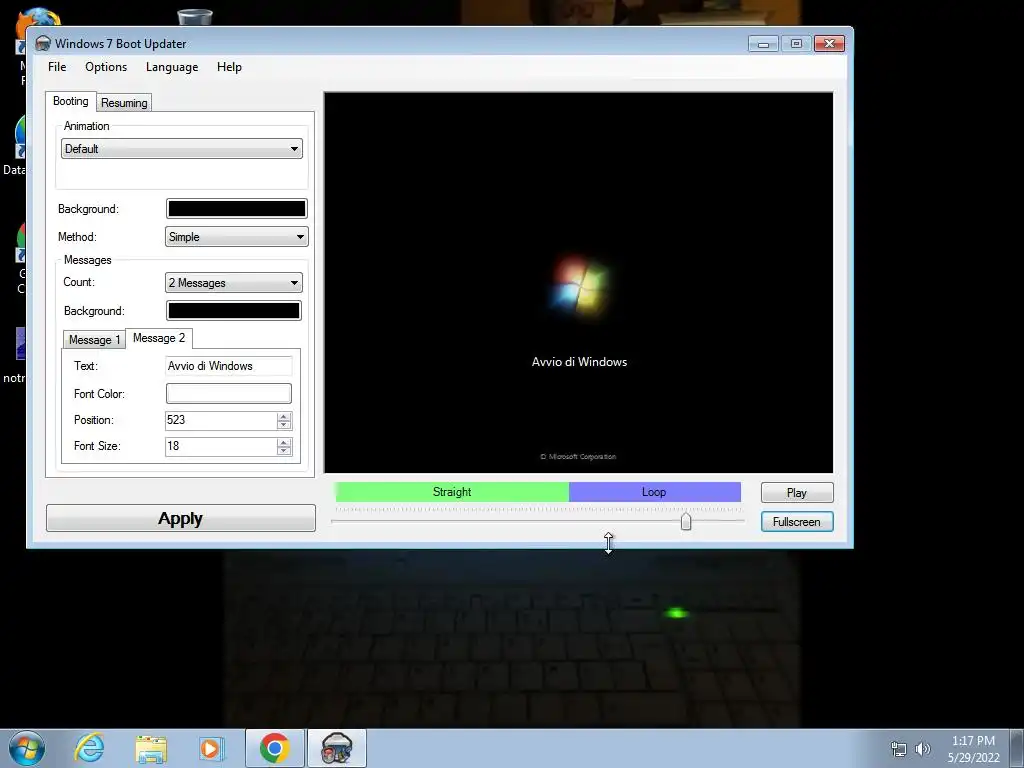Viewport: 1024px width, 768px height.
Task: Open the network tray icon
Action: [899, 749]
